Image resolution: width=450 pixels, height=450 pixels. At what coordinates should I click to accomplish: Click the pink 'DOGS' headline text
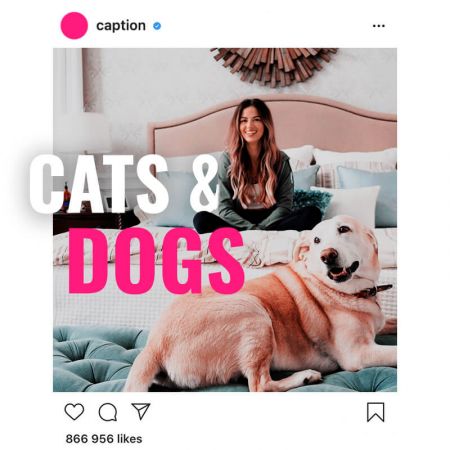tap(157, 261)
